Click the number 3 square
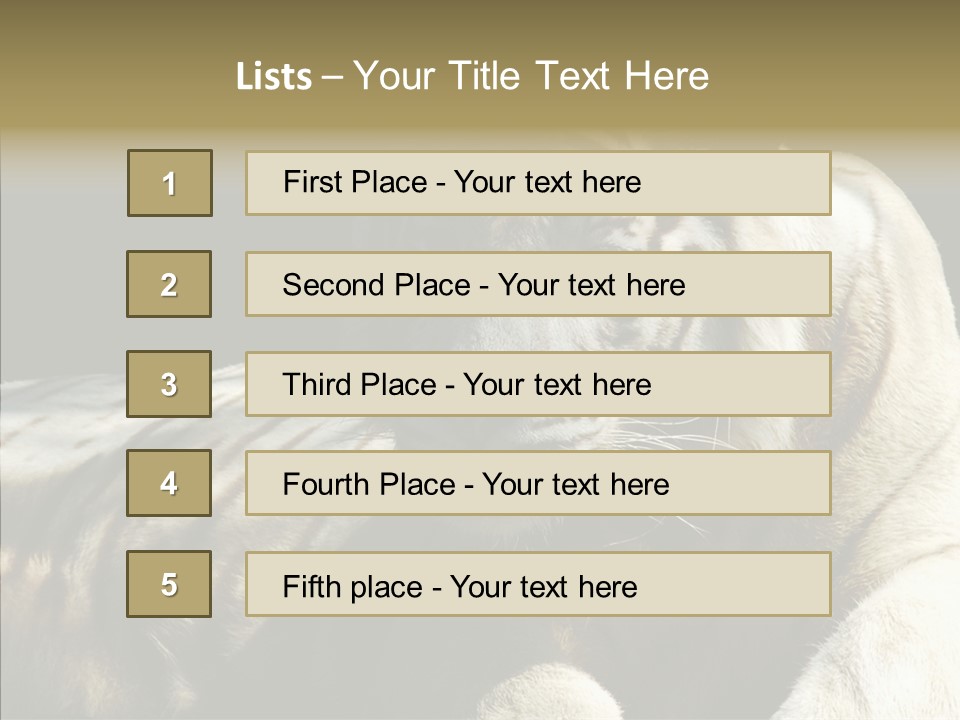This screenshot has height=720, width=960. point(169,384)
